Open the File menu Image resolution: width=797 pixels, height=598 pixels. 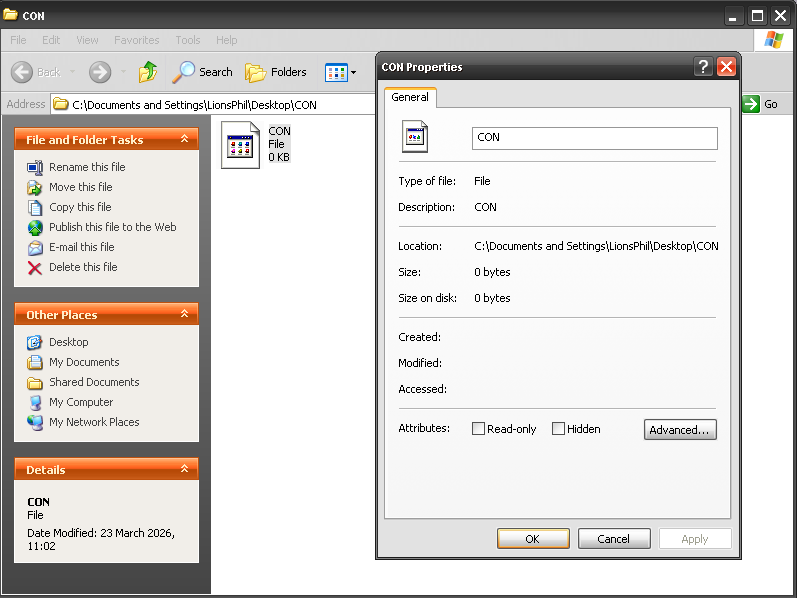pos(18,40)
